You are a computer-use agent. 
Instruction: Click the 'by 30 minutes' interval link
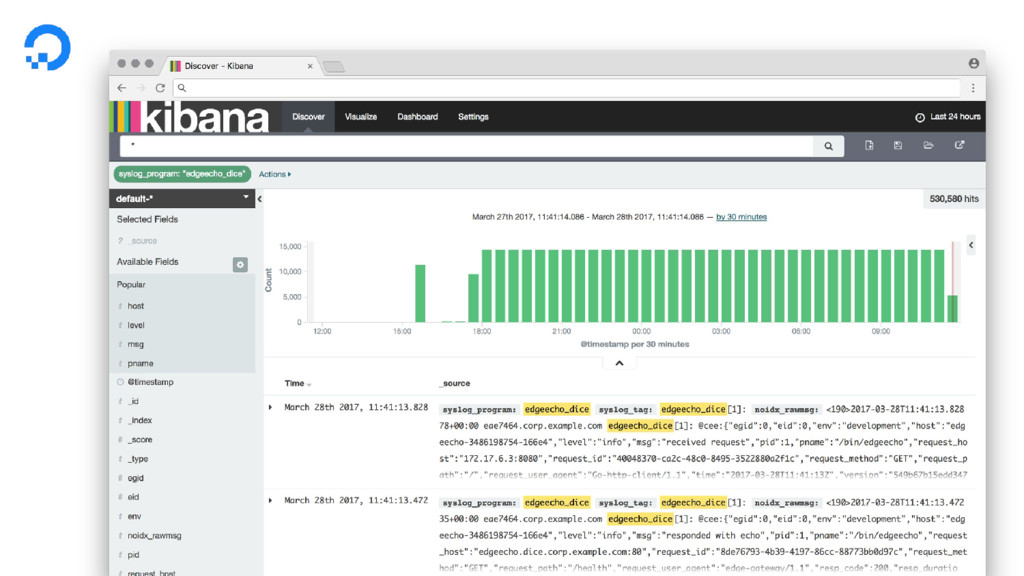click(741, 217)
